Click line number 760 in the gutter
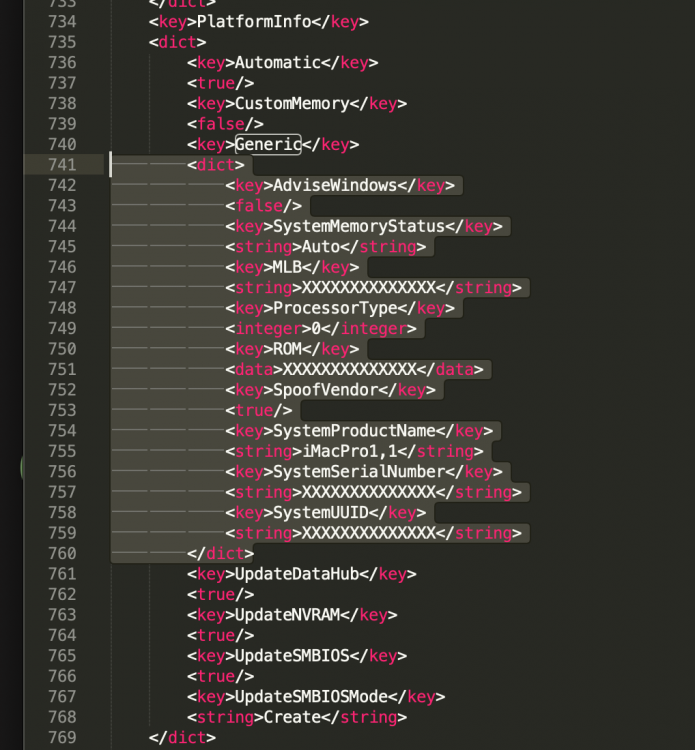This screenshot has width=695, height=750. (x=62, y=554)
